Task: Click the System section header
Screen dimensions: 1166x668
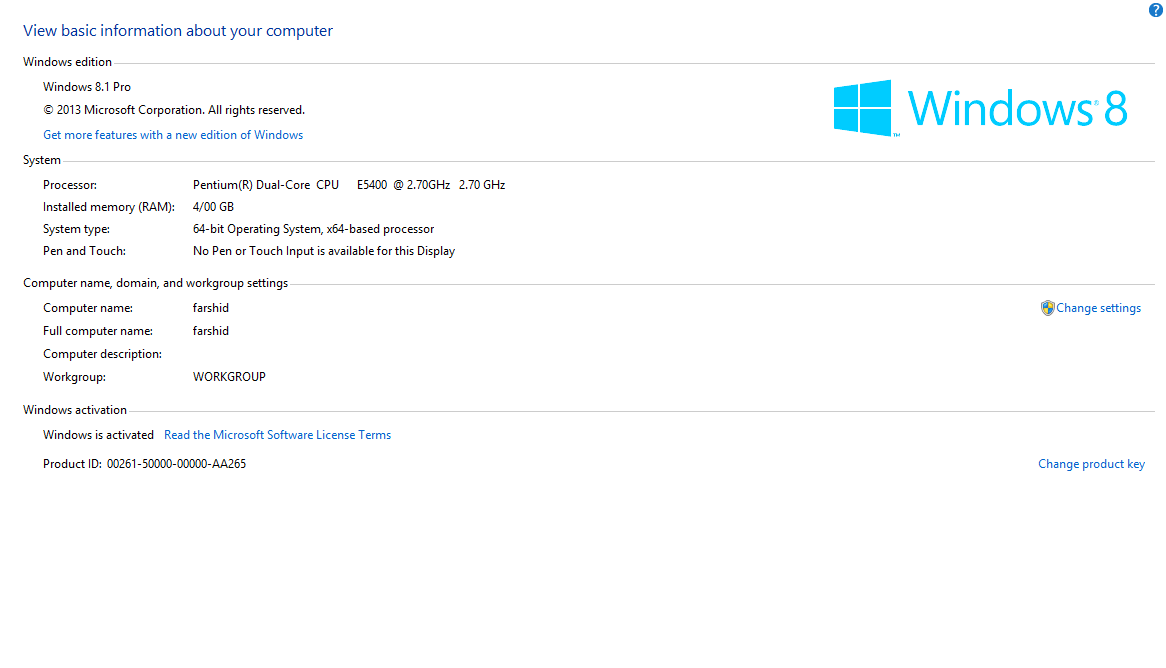Action: point(42,160)
